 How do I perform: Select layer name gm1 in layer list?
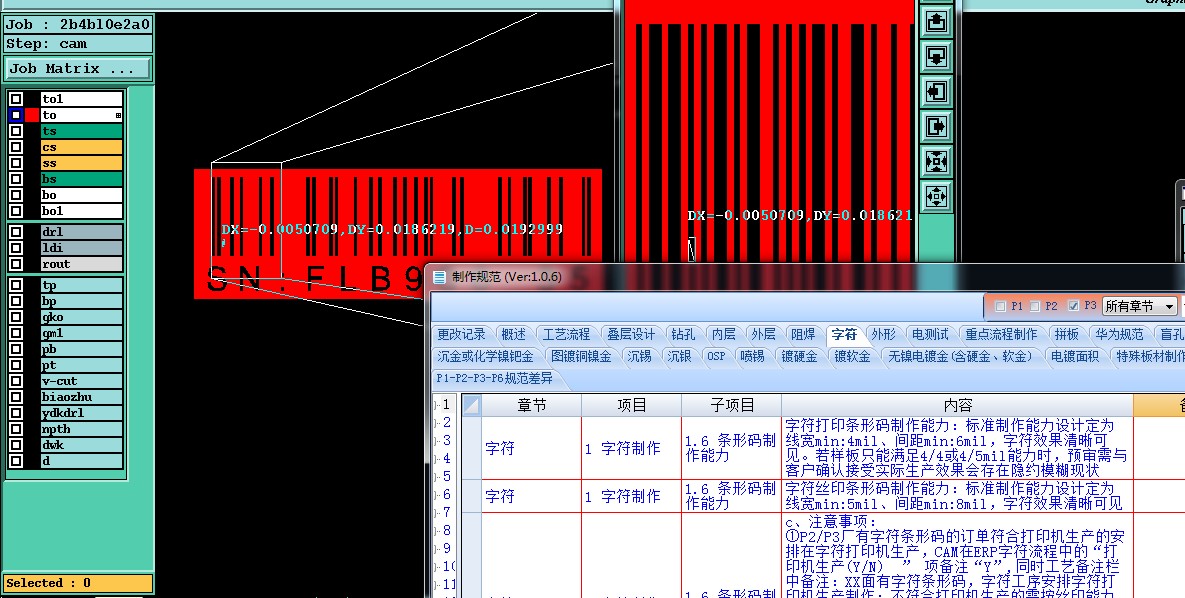(x=82, y=333)
